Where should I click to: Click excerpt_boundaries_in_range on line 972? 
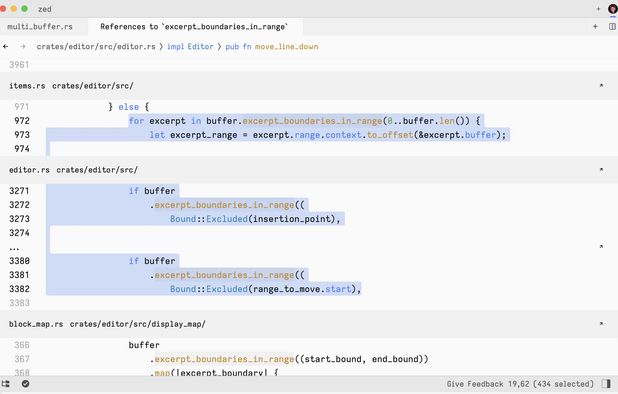point(312,121)
